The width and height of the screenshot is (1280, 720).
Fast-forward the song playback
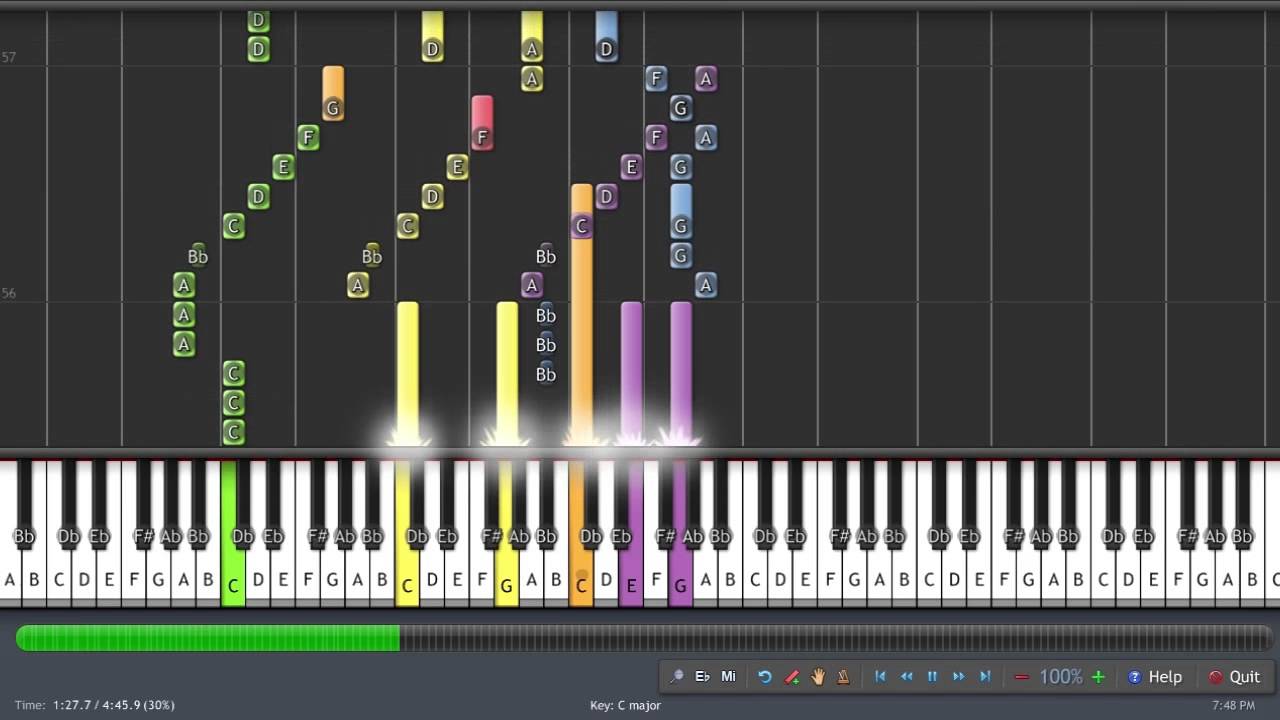click(x=958, y=677)
